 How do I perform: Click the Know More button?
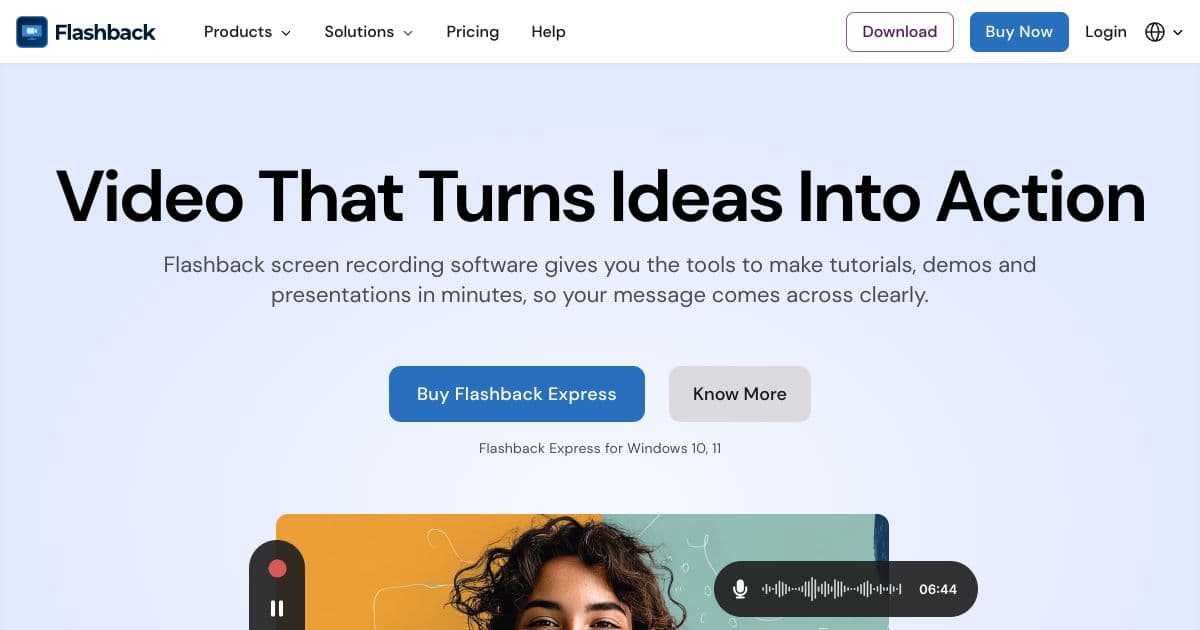pyautogui.click(x=740, y=394)
